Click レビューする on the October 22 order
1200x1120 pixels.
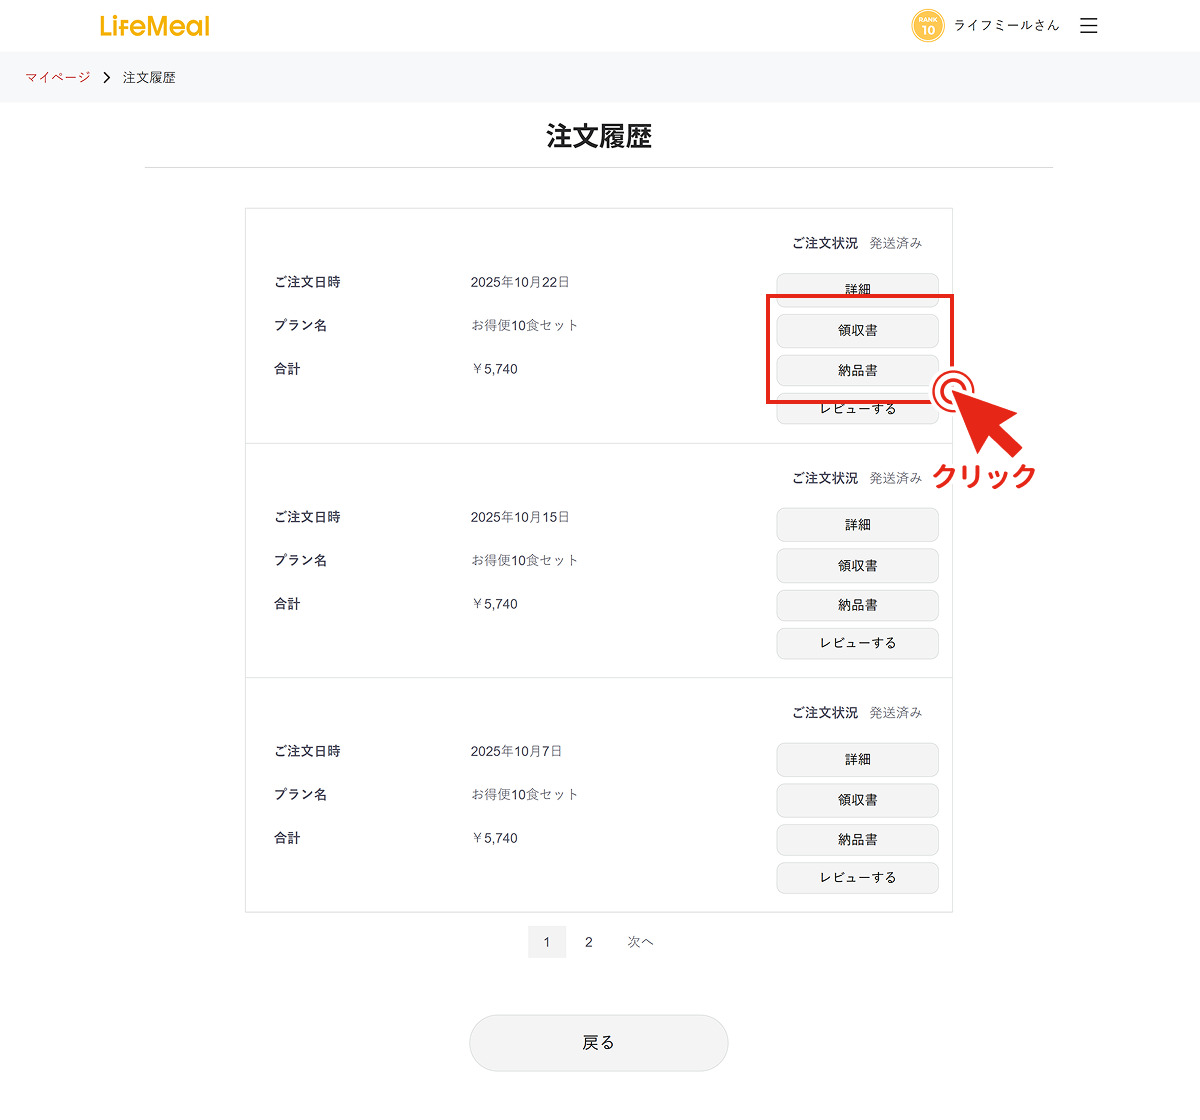(x=857, y=409)
